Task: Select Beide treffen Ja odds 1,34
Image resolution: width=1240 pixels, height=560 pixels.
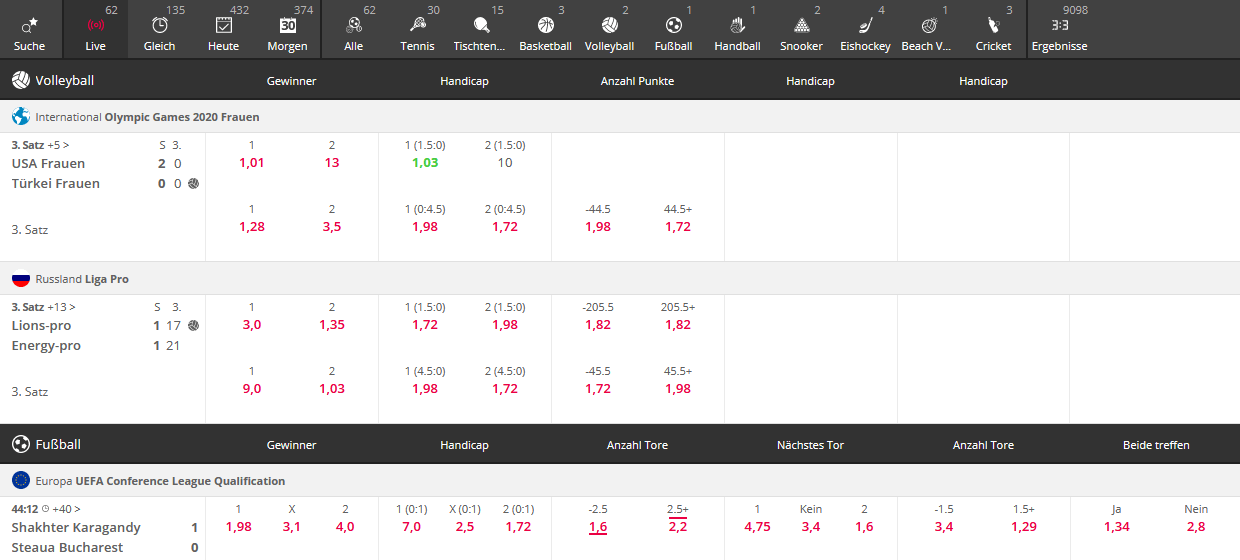Action: 1117,527
